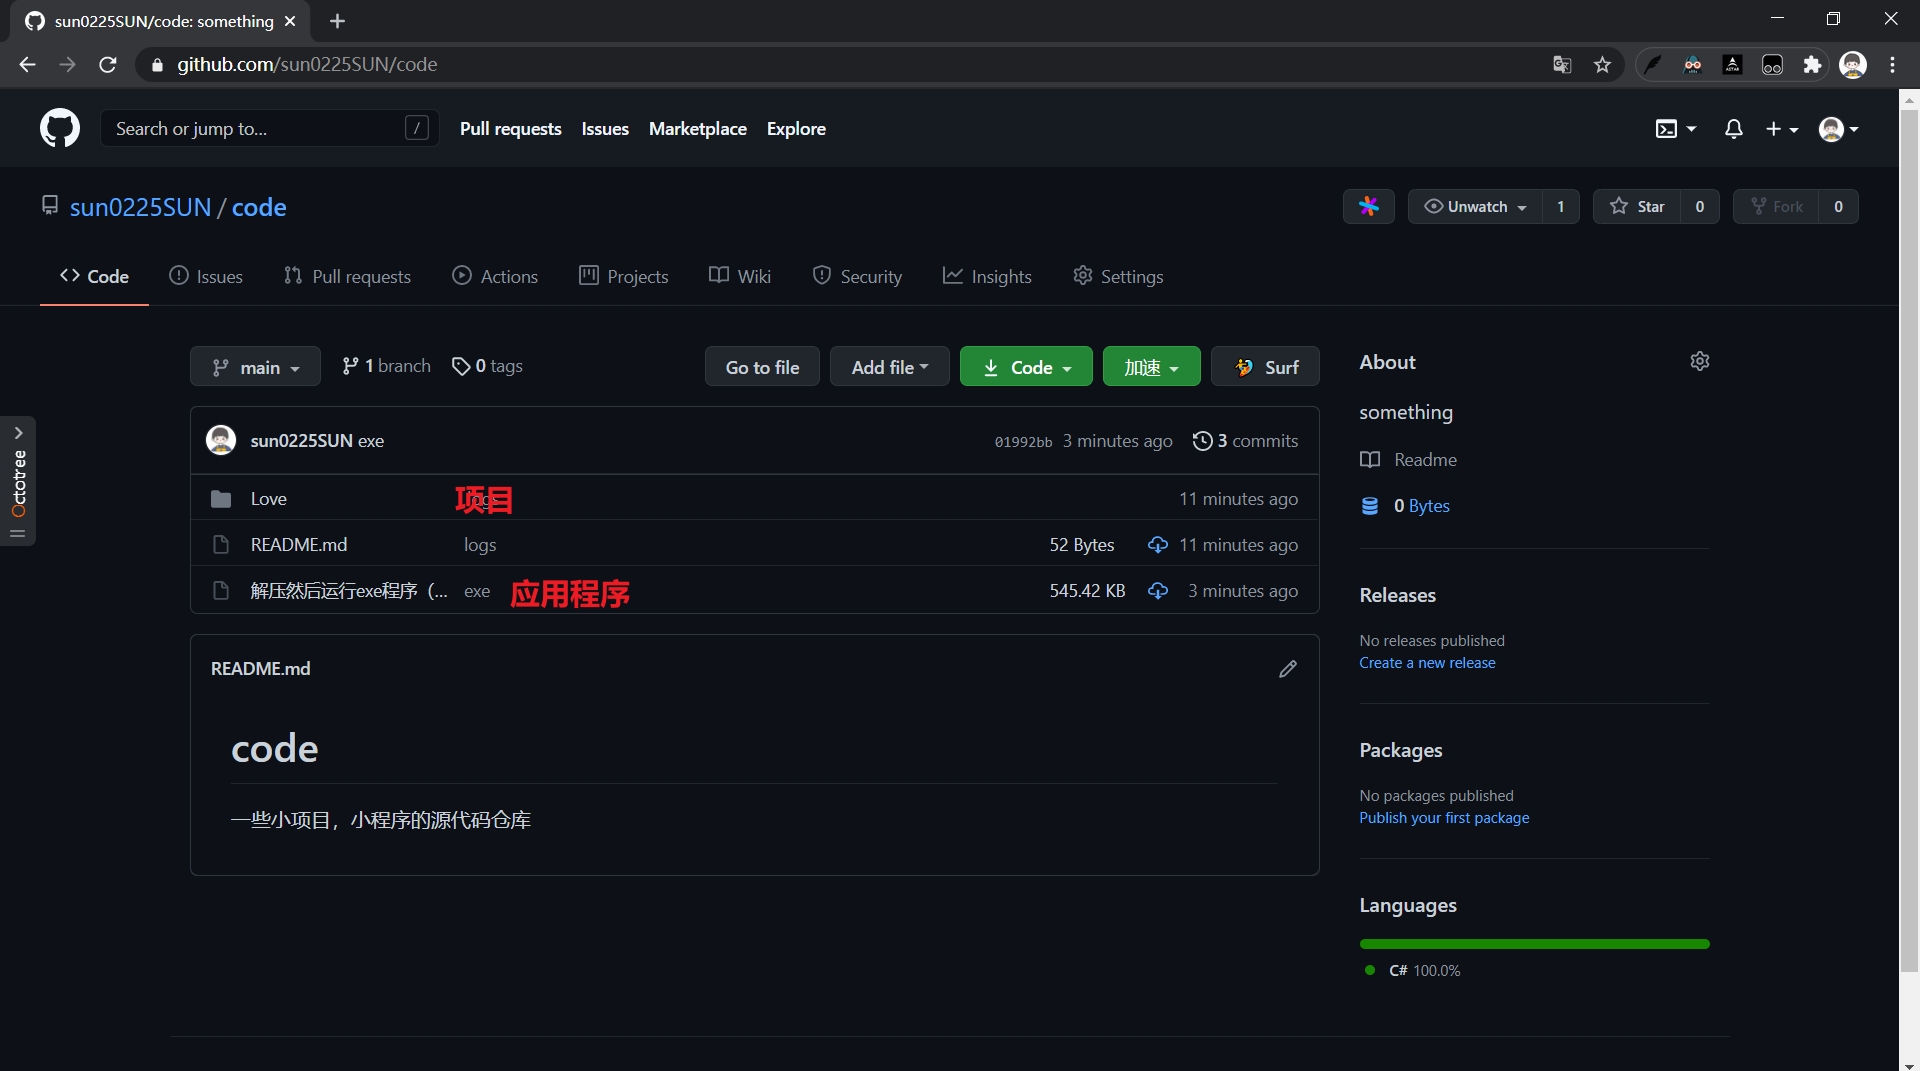Expand the main branch selector

pyautogui.click(x=255, y=367)
